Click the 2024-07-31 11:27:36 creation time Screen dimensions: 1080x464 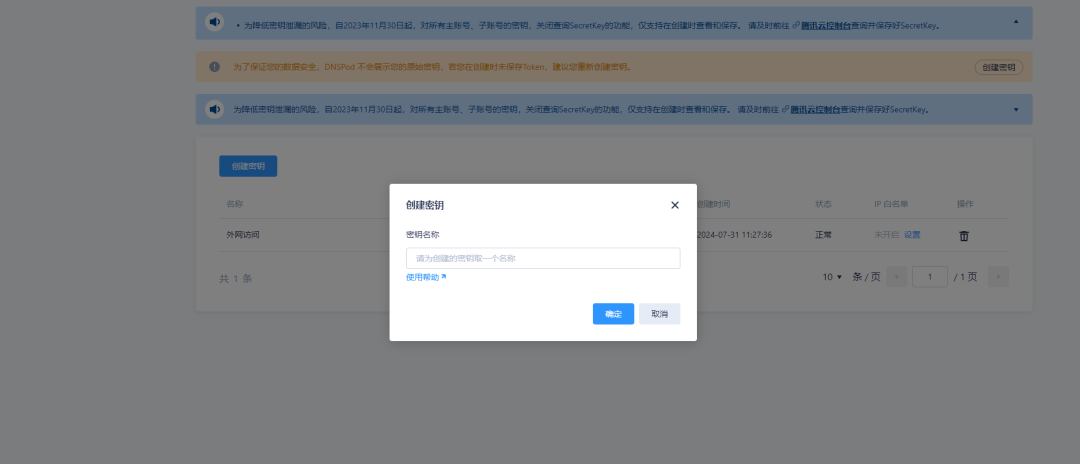(734, 235)
